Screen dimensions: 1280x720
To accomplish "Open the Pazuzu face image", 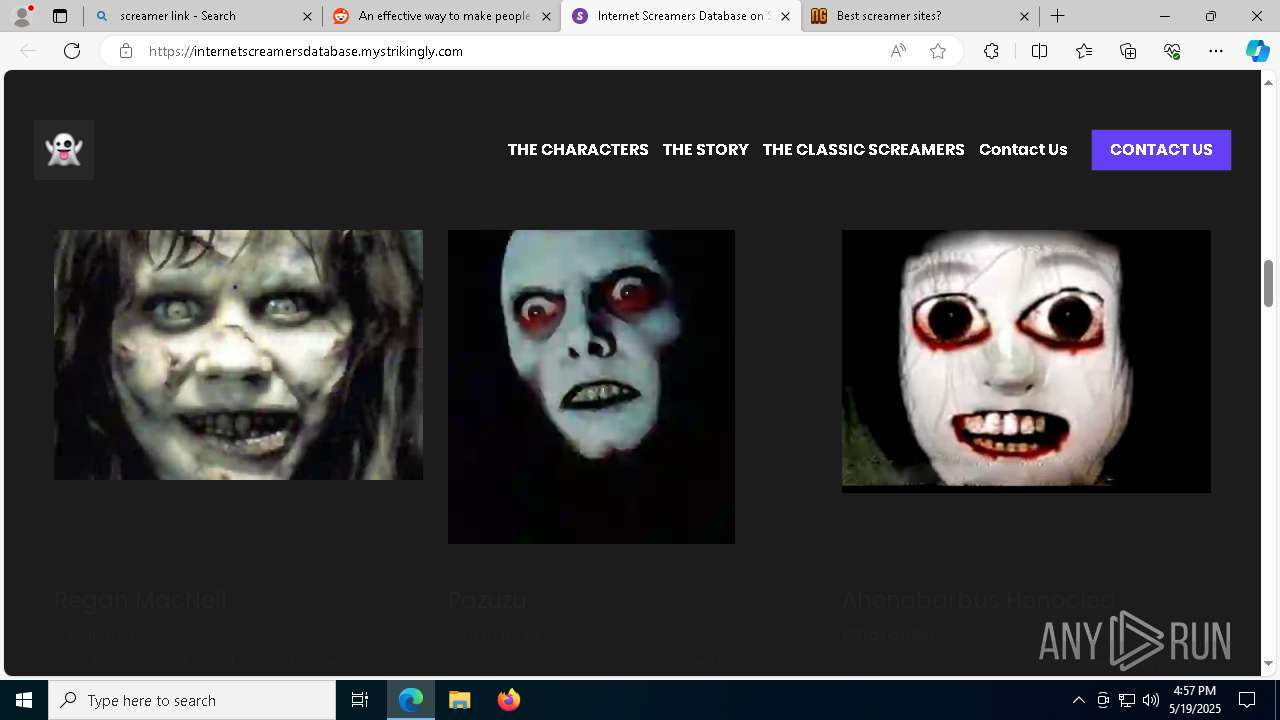I will click(591, 387).
